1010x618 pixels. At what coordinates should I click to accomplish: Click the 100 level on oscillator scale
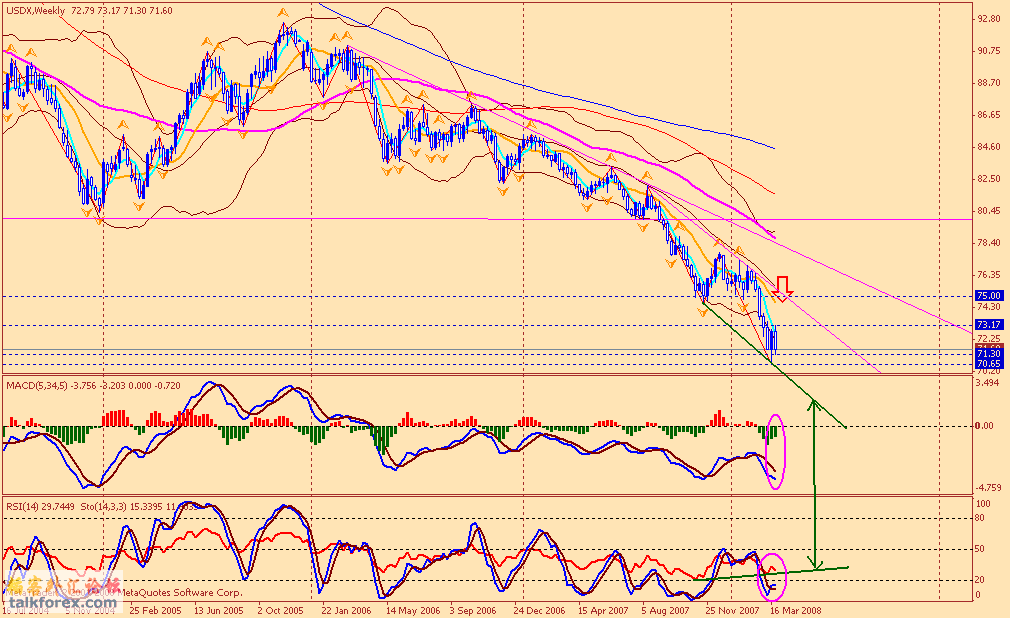click(984, 503)
